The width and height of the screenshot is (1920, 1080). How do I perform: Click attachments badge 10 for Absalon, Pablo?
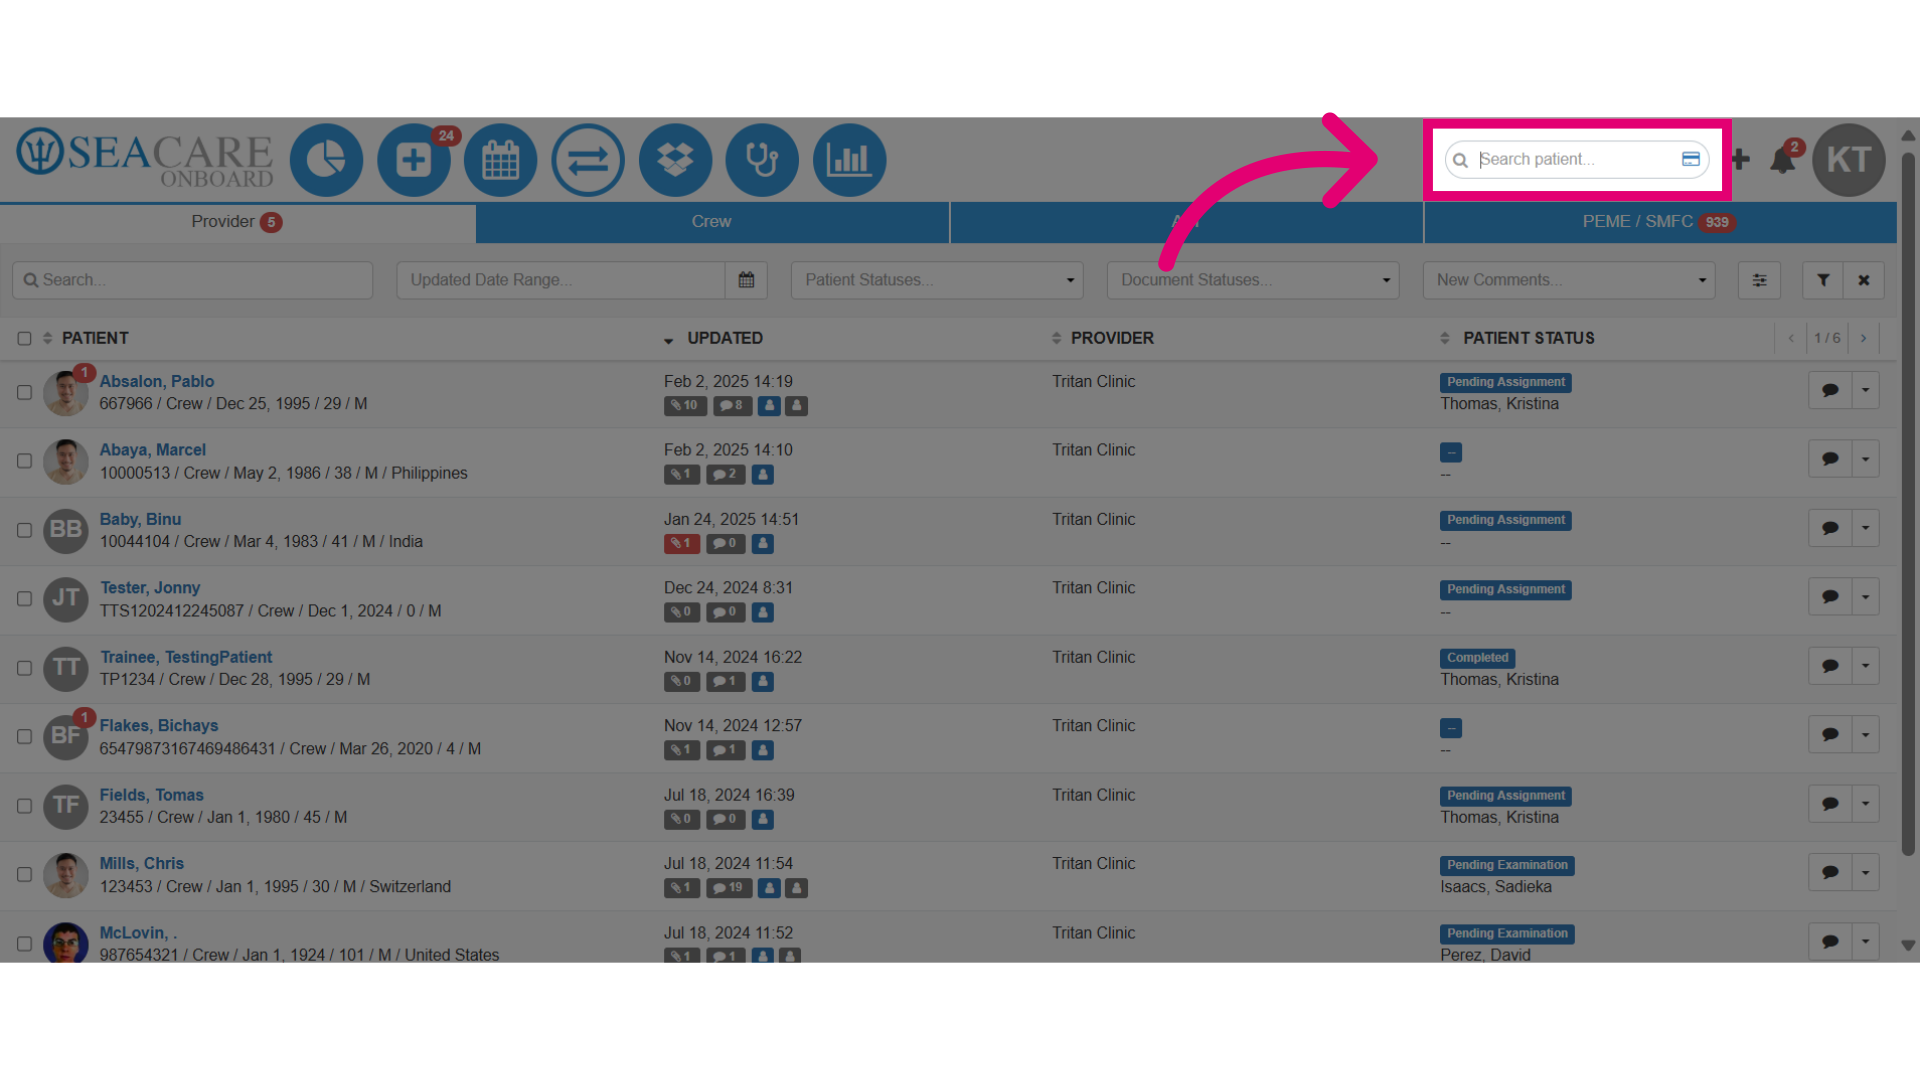click(x=685, y=405)
